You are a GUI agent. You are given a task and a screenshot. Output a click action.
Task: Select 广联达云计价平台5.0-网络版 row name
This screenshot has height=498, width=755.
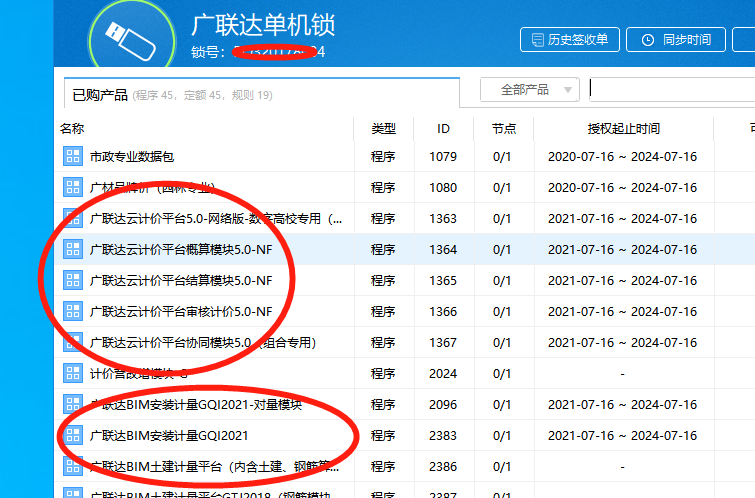[216, 219]
